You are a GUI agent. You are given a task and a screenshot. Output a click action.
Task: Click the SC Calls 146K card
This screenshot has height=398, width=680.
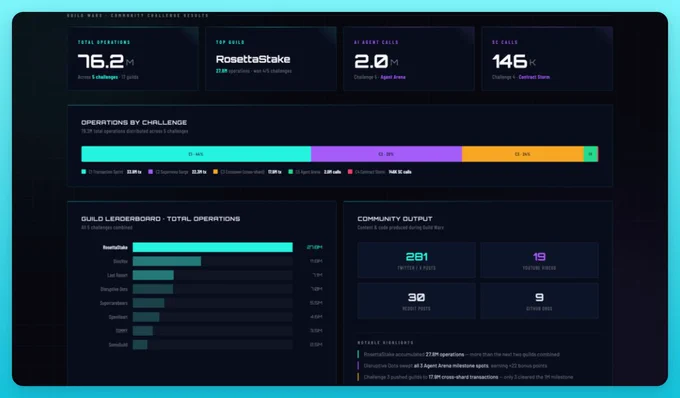pyautogui.click(x=547, y=59)
